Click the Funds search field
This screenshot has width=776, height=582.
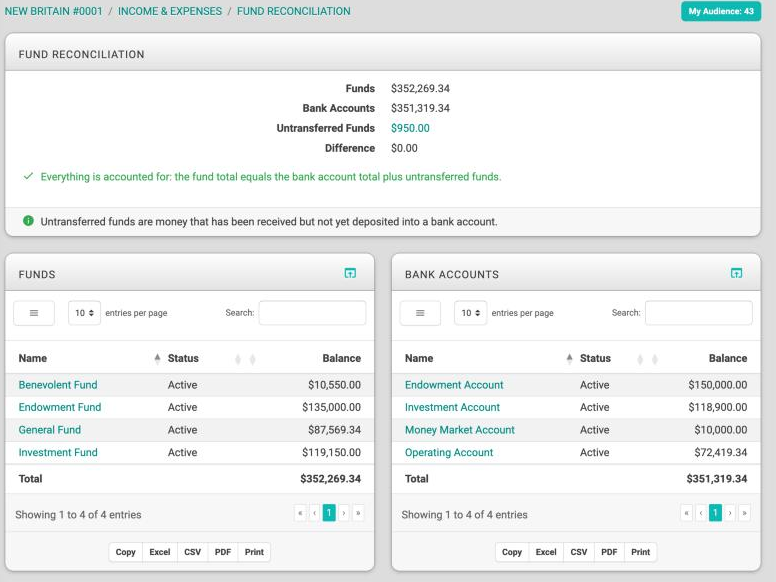(312, 313)
